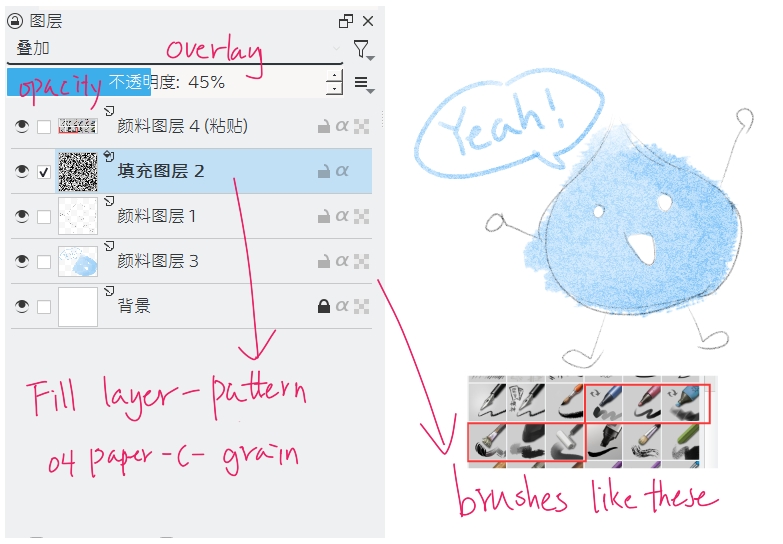Click alpha checker icon of 颜料图层 3
Screen dimensions: 783x544
362,261
